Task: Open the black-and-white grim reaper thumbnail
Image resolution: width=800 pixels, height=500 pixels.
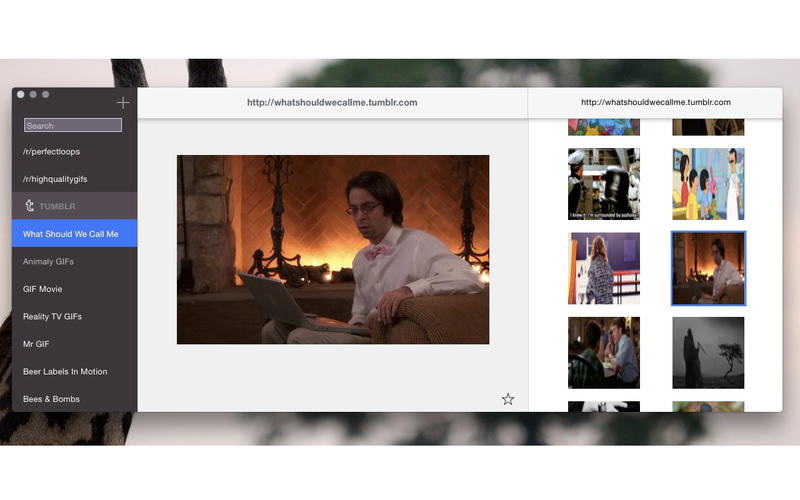Action: pos(708,352)
